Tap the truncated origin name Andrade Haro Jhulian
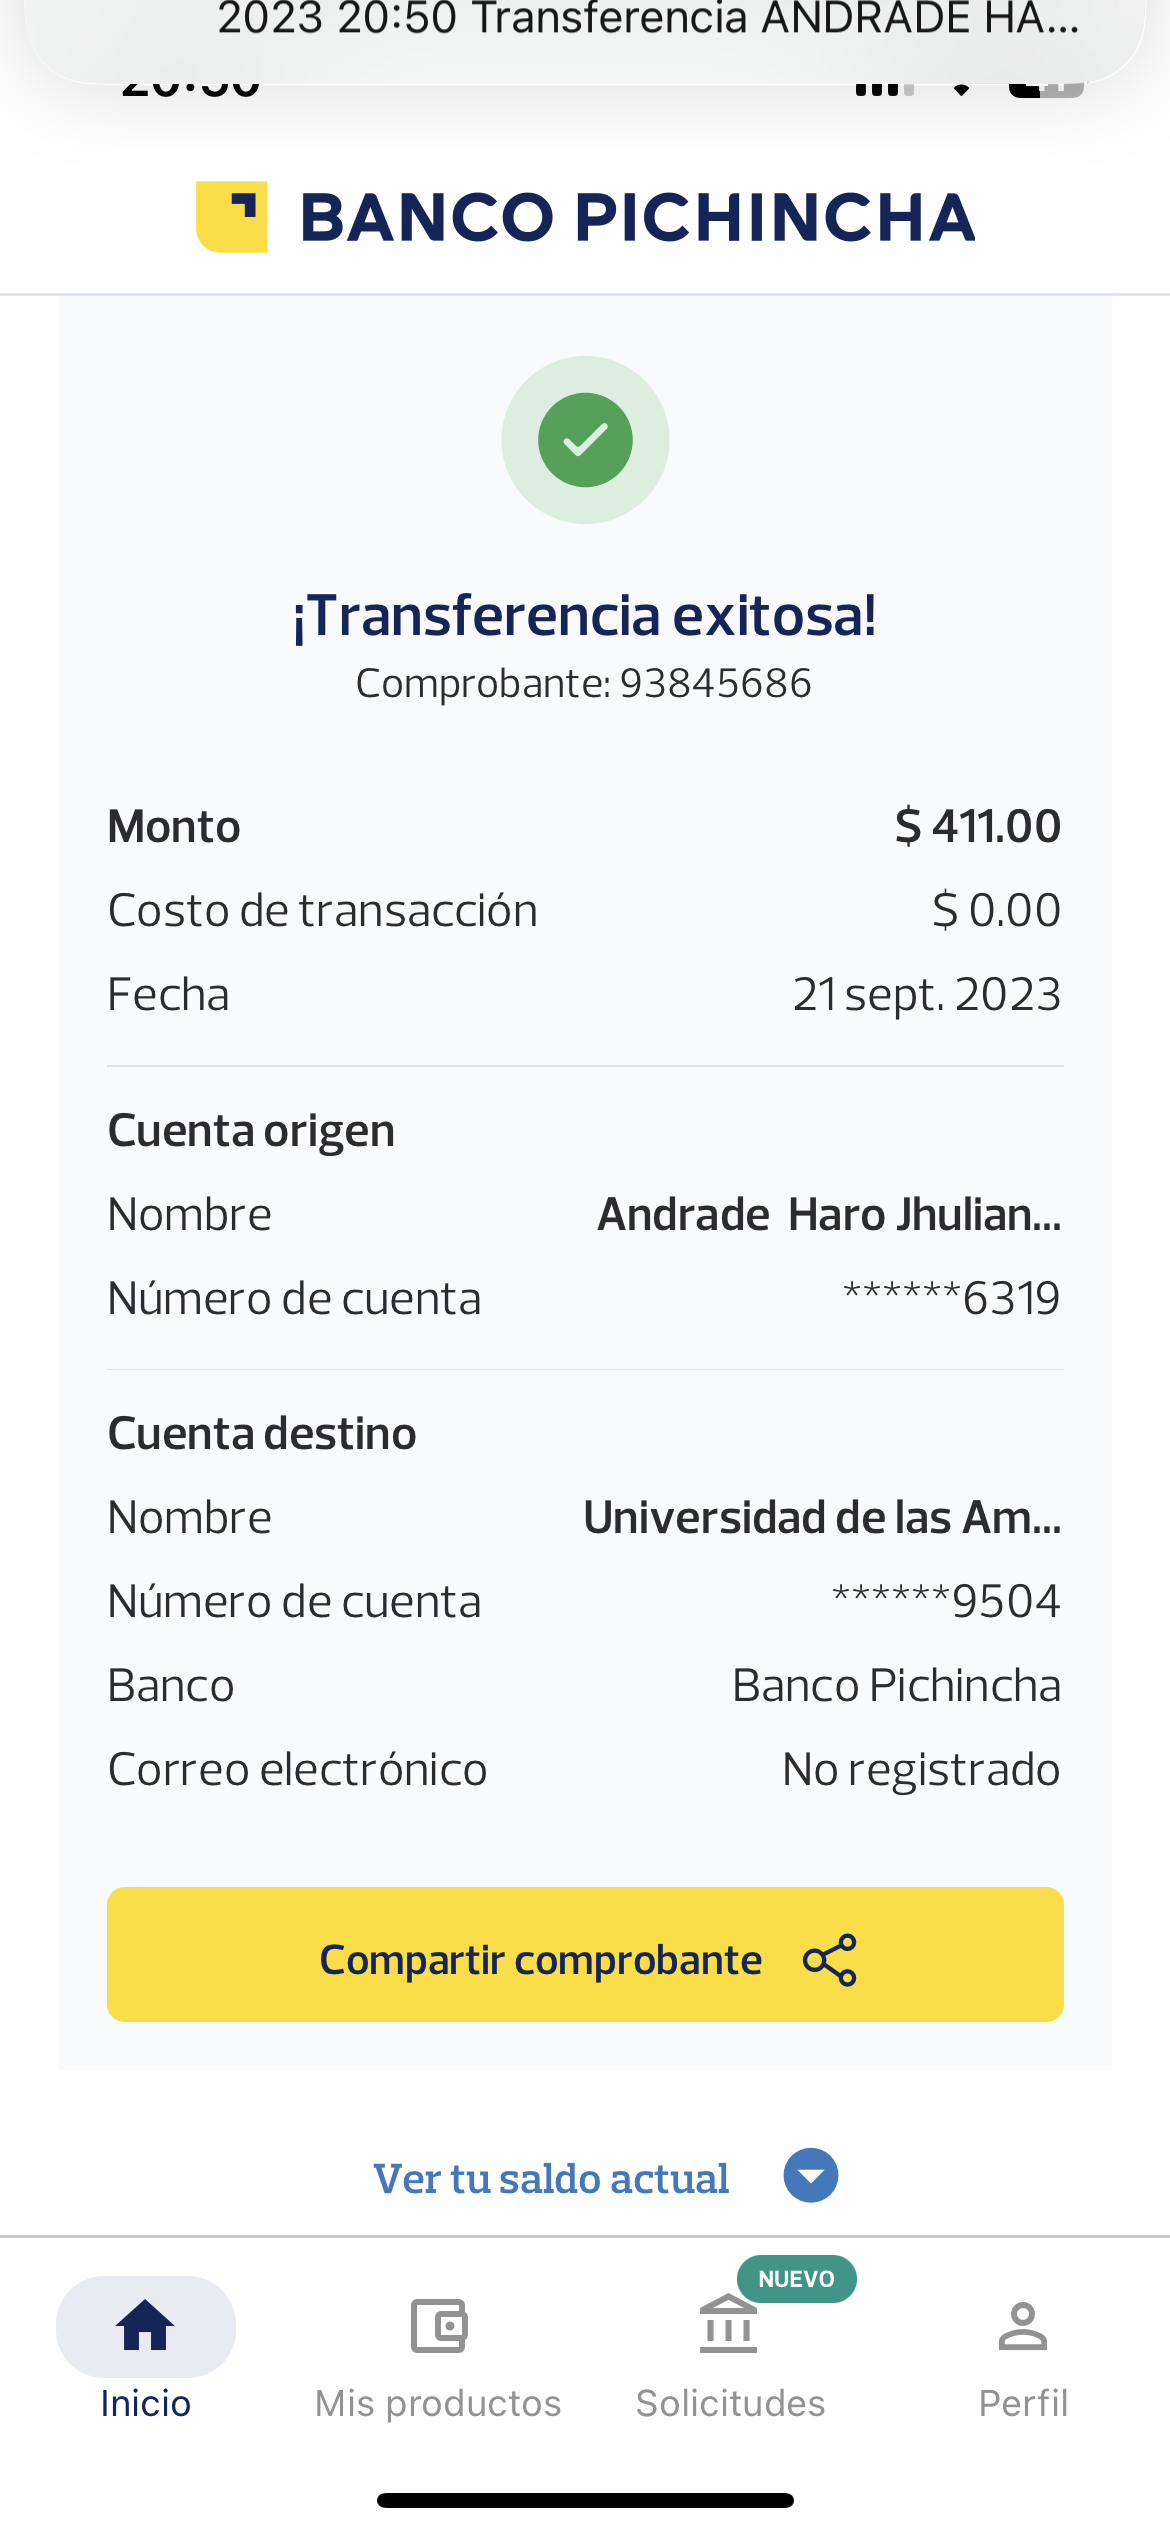The height and width of the screenshot is (2532, 1170). (829, 1215)
